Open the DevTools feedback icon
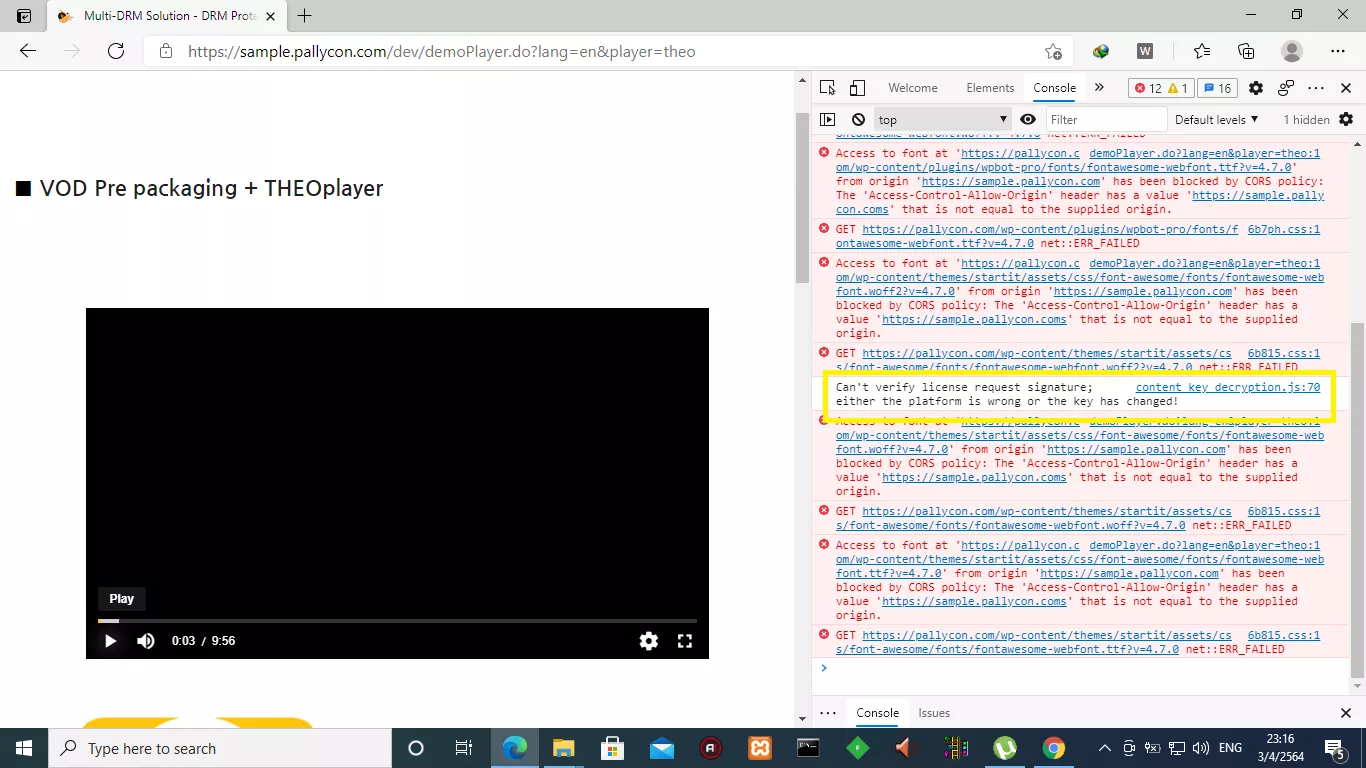Image resolution: width=1366 pixels, height=768 pixels. [1286, 88]
